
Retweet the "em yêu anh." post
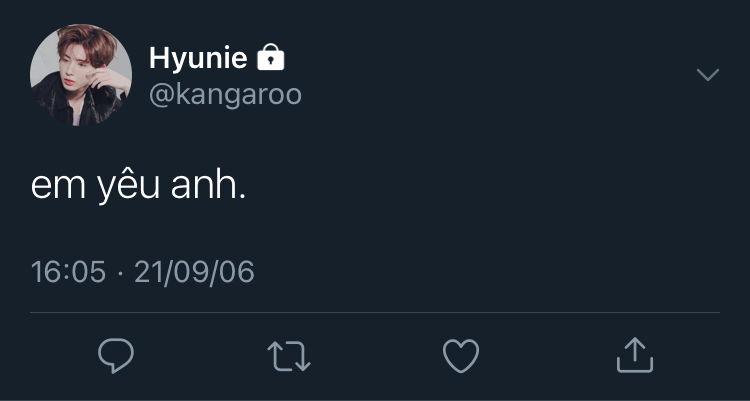point(290,355)
